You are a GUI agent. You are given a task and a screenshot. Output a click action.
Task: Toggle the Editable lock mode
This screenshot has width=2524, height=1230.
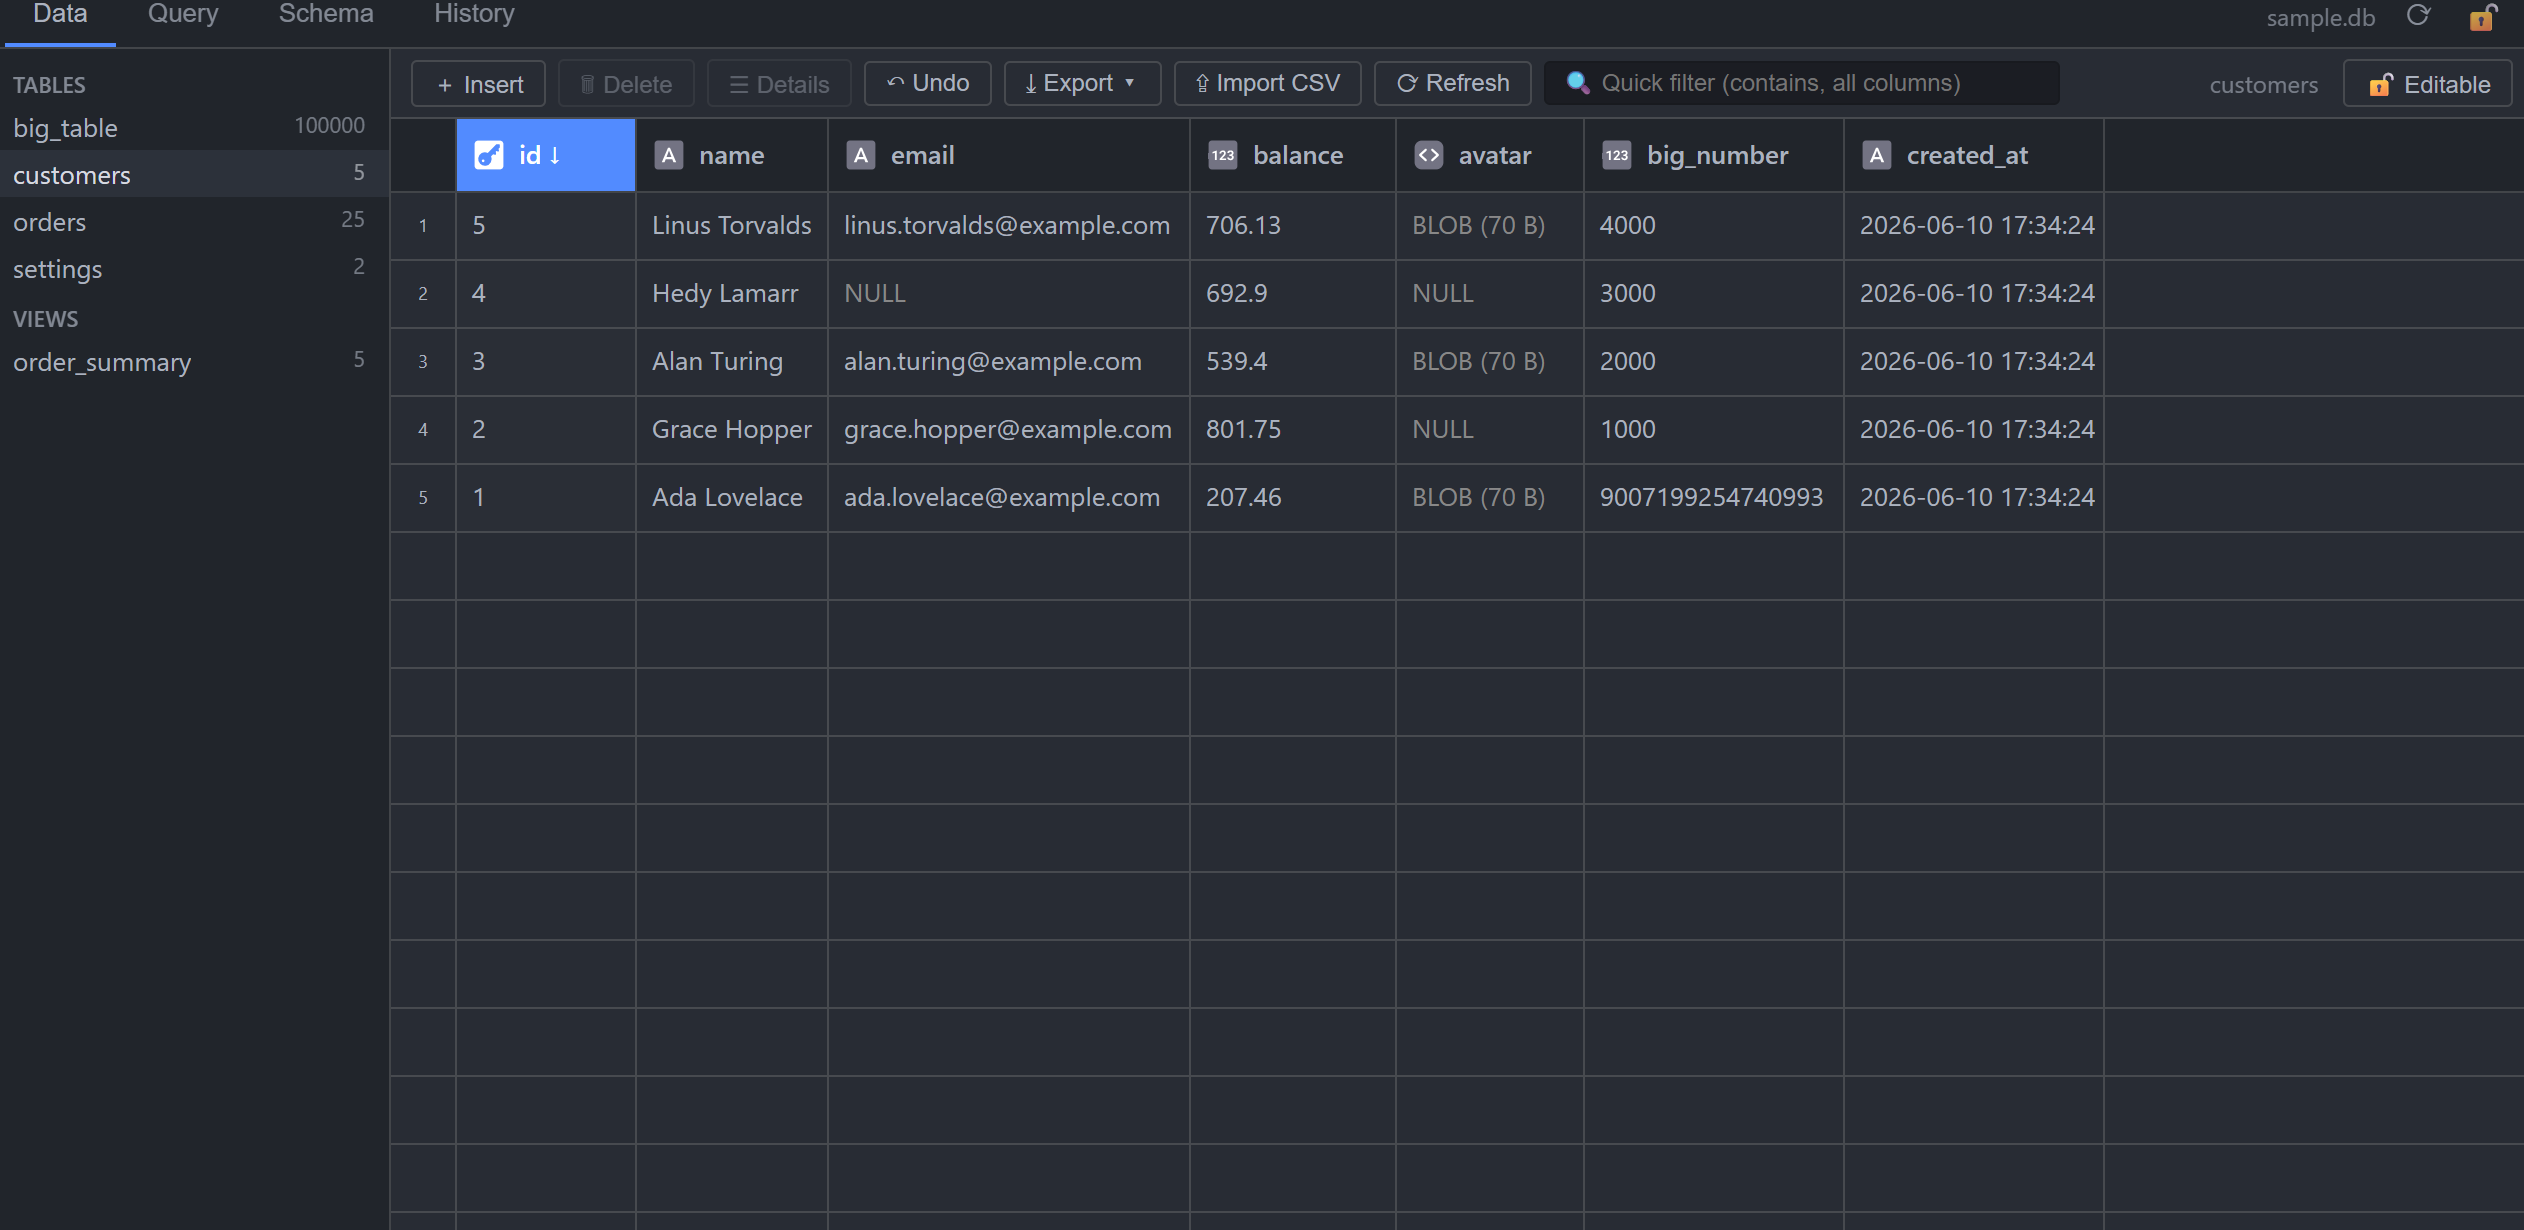tap(2428, 84)
